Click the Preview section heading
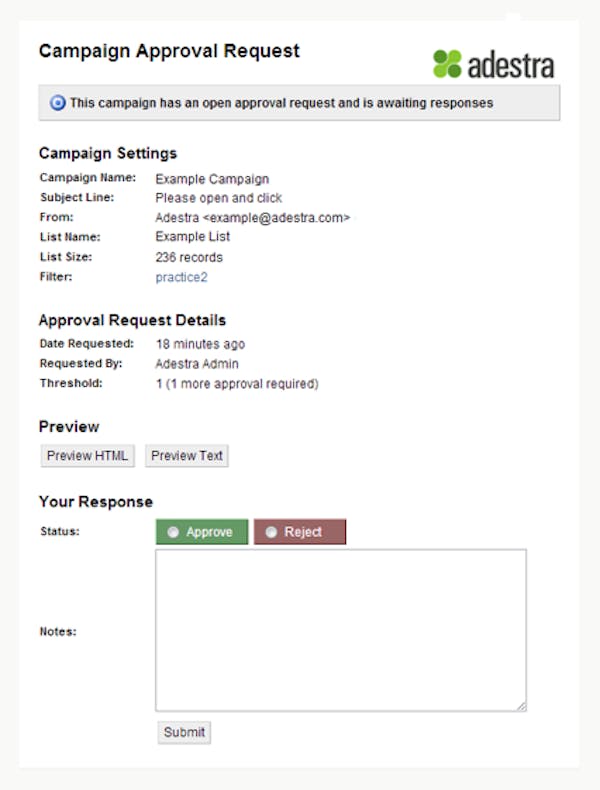The image size is (600, 790). 69,427
